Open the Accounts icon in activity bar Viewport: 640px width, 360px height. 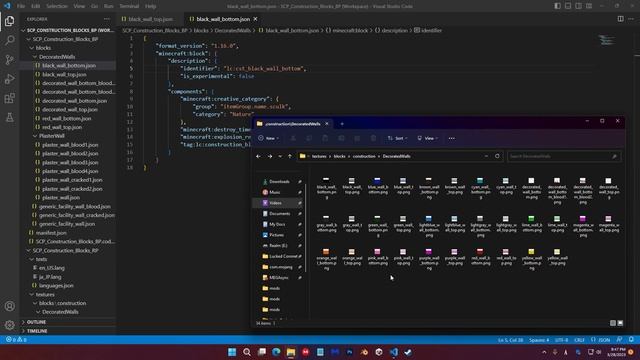pyautogui.click(x=9, y=306)
